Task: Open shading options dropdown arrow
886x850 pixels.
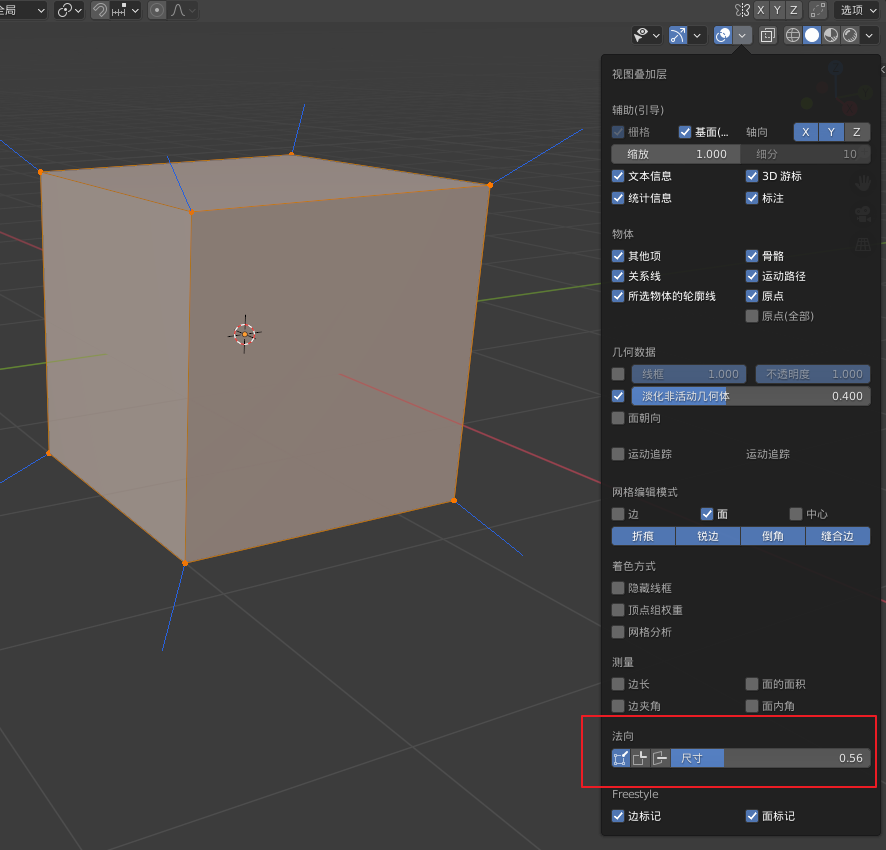Action: tap(869, 35)
